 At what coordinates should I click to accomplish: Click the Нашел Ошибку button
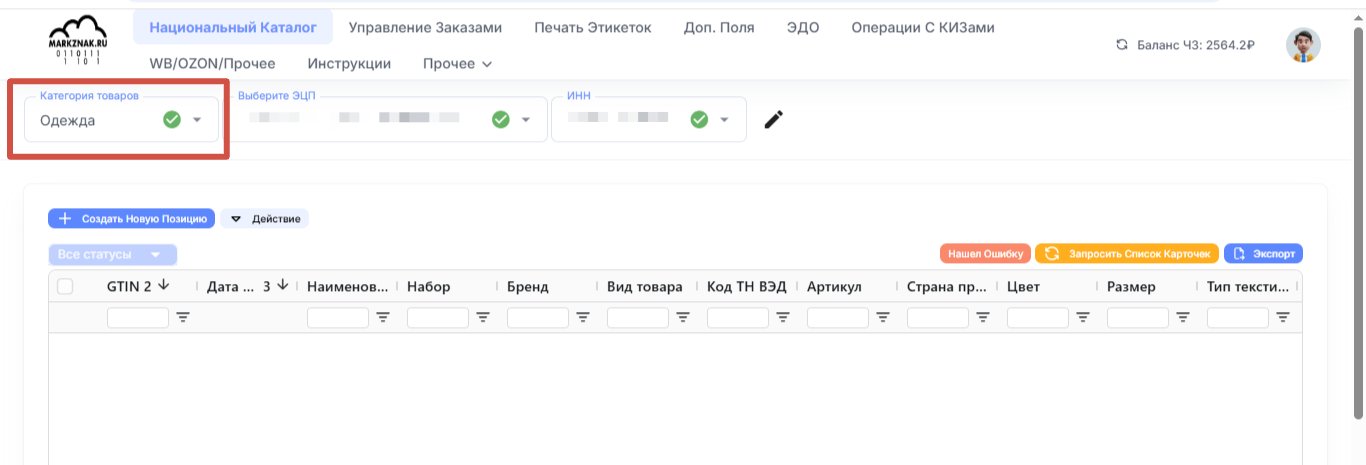(x=985, y=254)
